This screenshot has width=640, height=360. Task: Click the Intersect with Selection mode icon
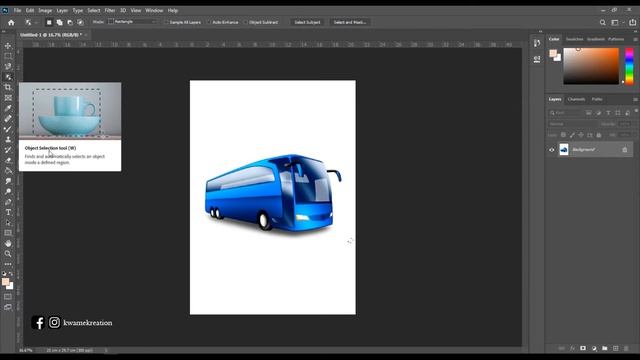pyautogui.click(x=80, y=22)
